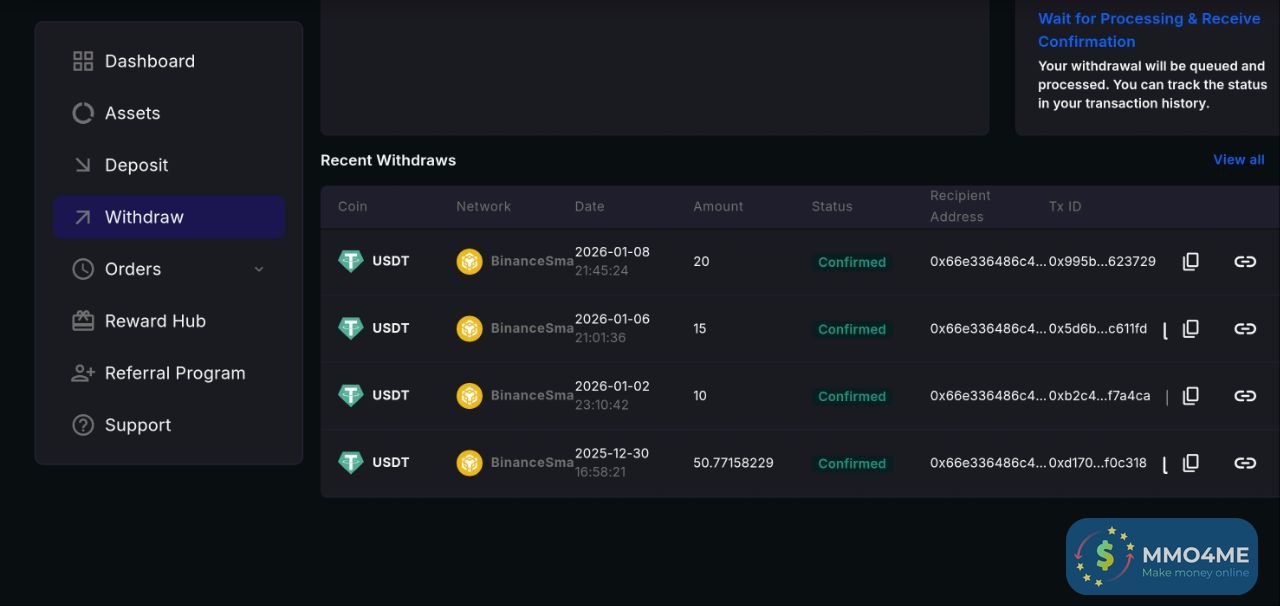Click the Wait for Processing & Receive Confirmation heading
The image size is (1280, 606).
[1148, 30]
